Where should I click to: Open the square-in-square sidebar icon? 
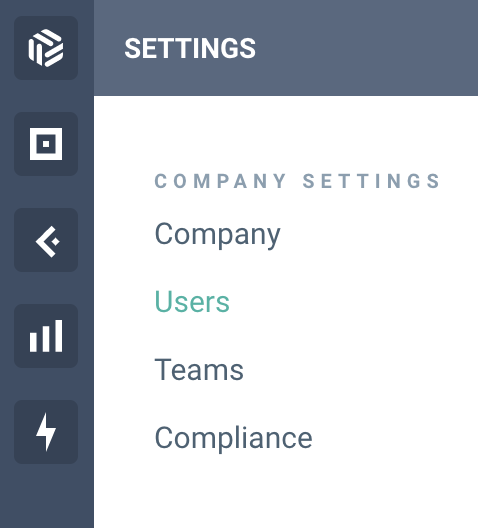(46, 144)
